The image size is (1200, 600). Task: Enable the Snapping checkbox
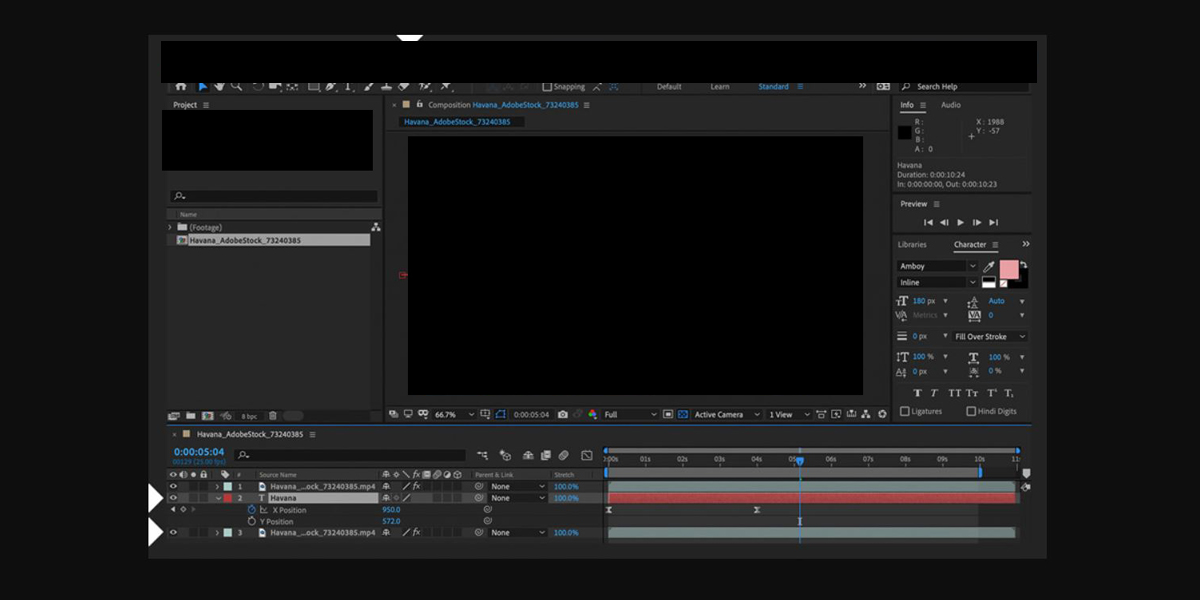pyautogui.click(x=546, y=86)
